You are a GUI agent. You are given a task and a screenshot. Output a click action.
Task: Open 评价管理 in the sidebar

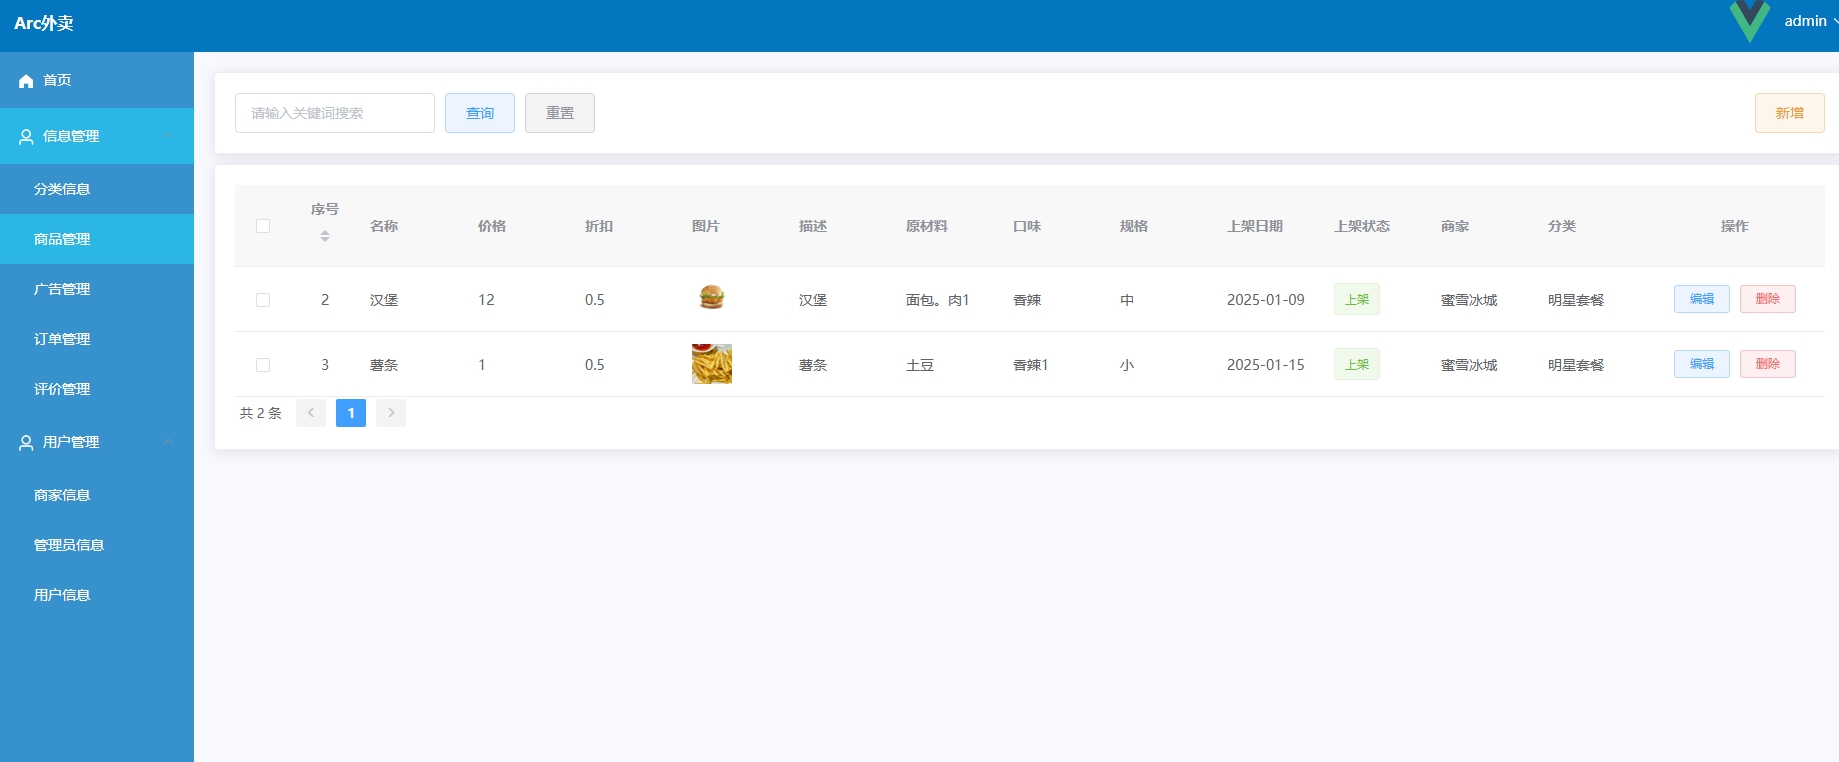[97, 389]
